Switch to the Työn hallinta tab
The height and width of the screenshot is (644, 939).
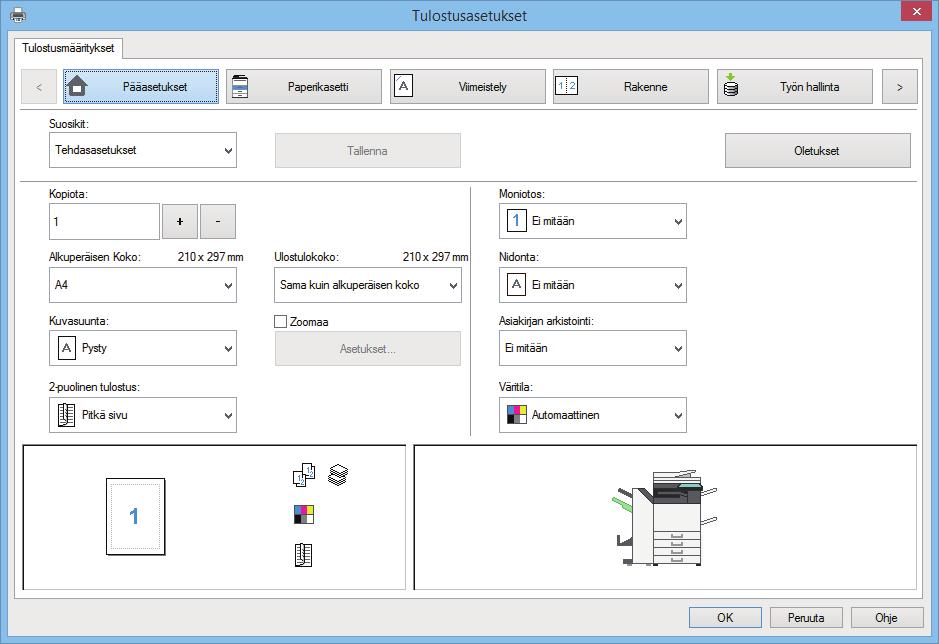(x=795, y=87)
